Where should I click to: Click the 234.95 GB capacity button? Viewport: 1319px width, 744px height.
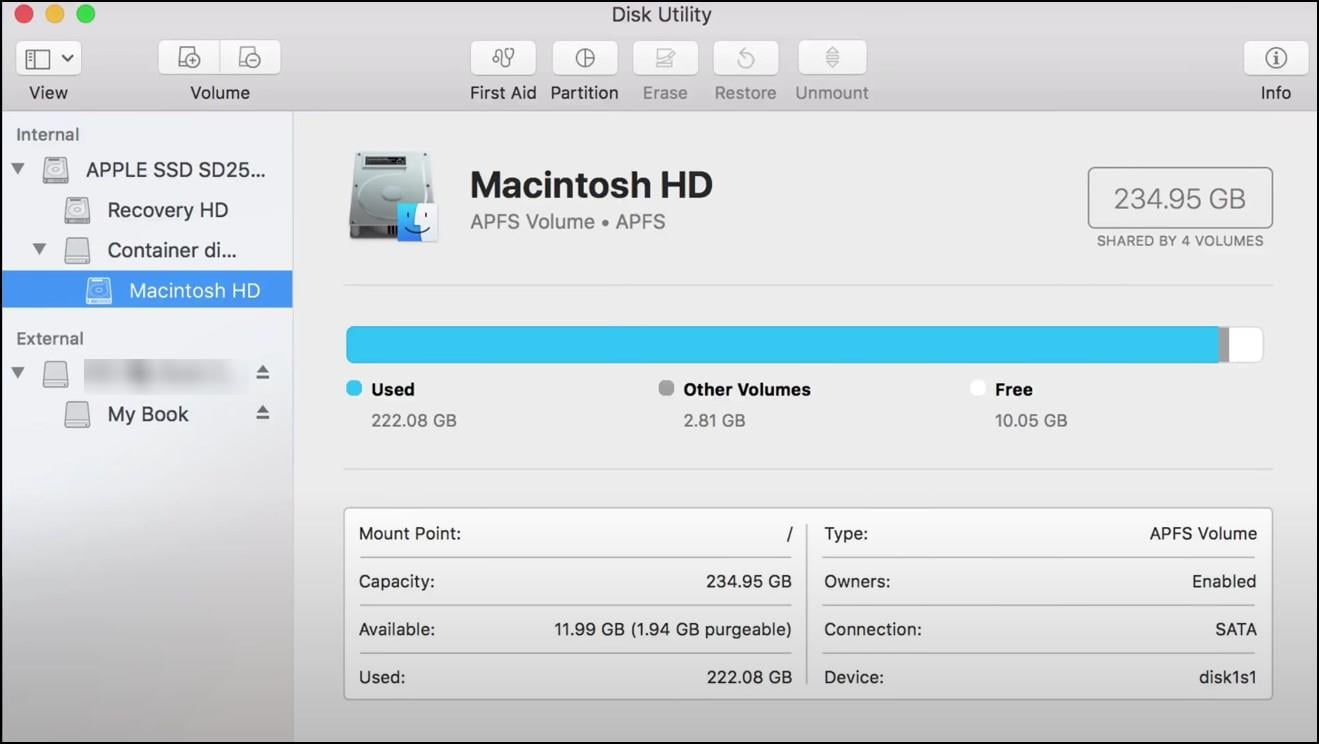[x=1179, y=198]
